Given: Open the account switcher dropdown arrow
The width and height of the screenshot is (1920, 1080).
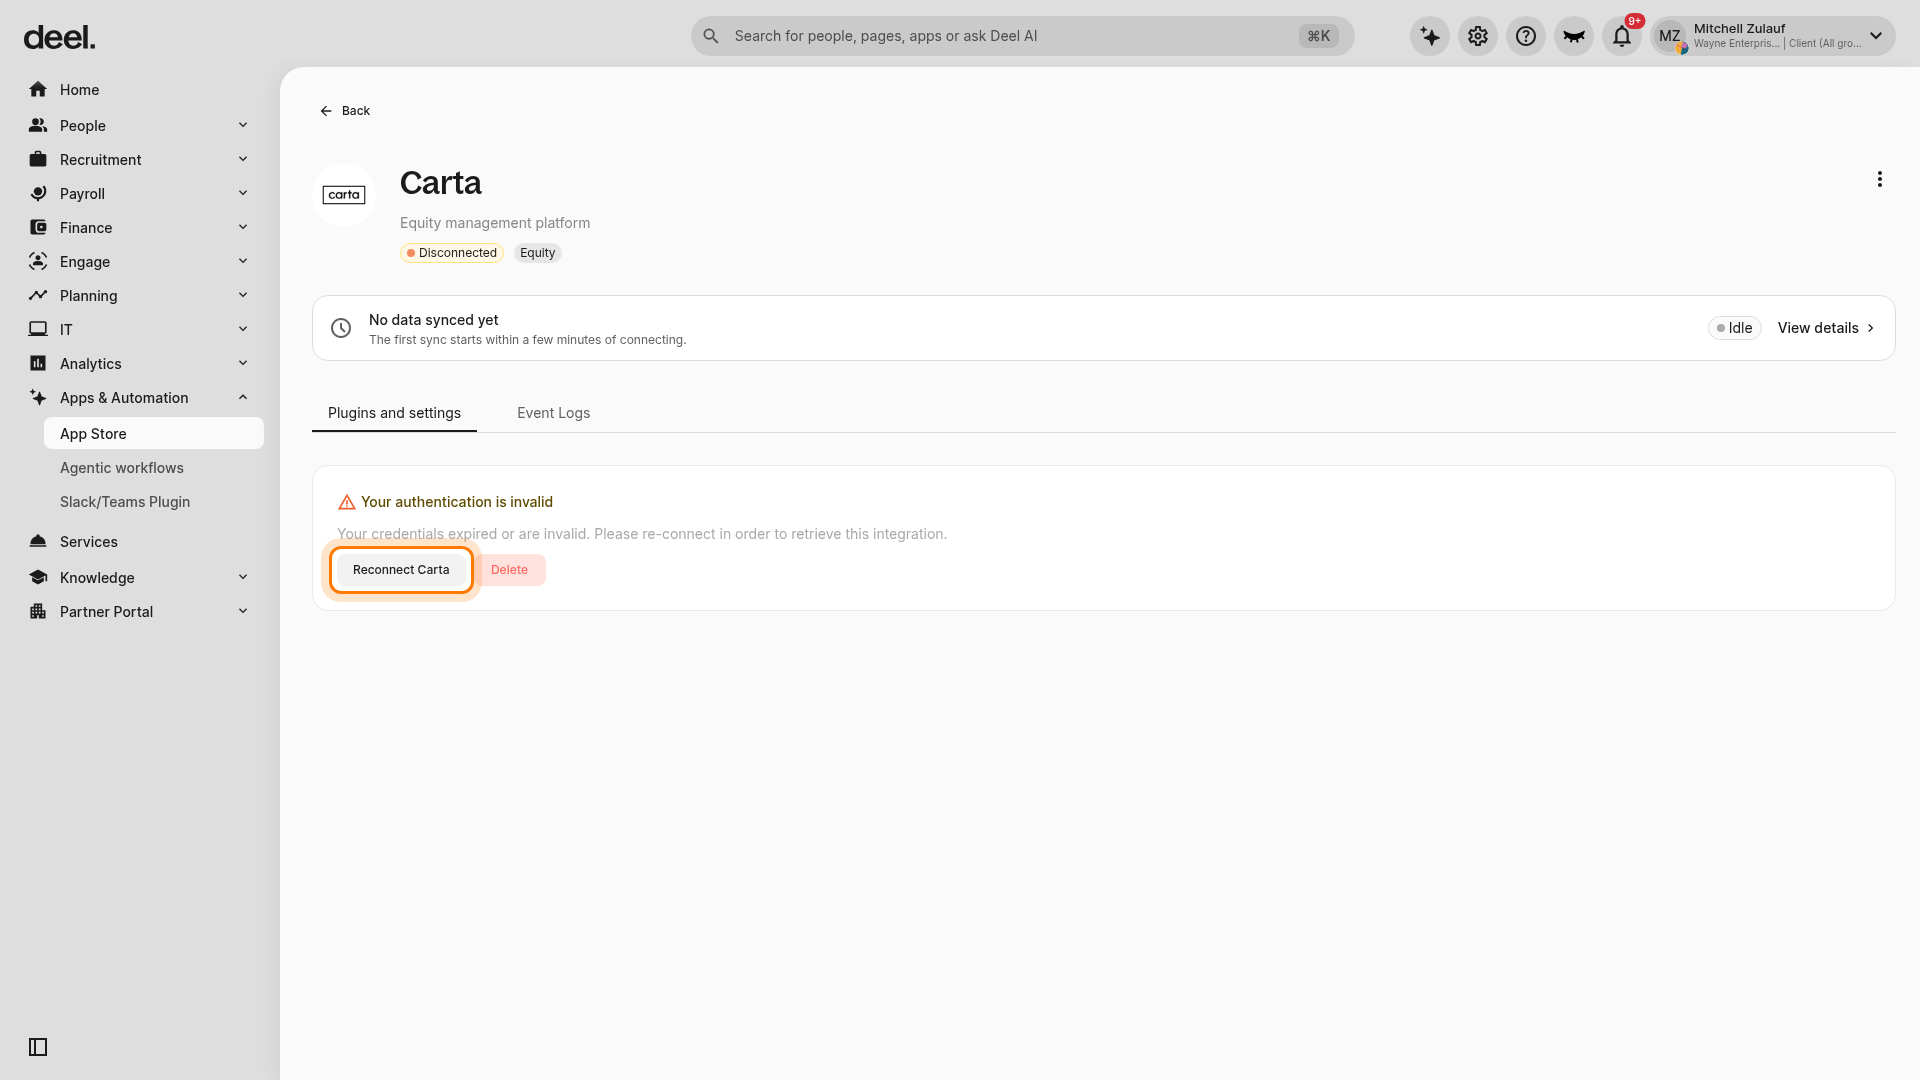Looking at the screenshot, I should (x=1876, y=36).
